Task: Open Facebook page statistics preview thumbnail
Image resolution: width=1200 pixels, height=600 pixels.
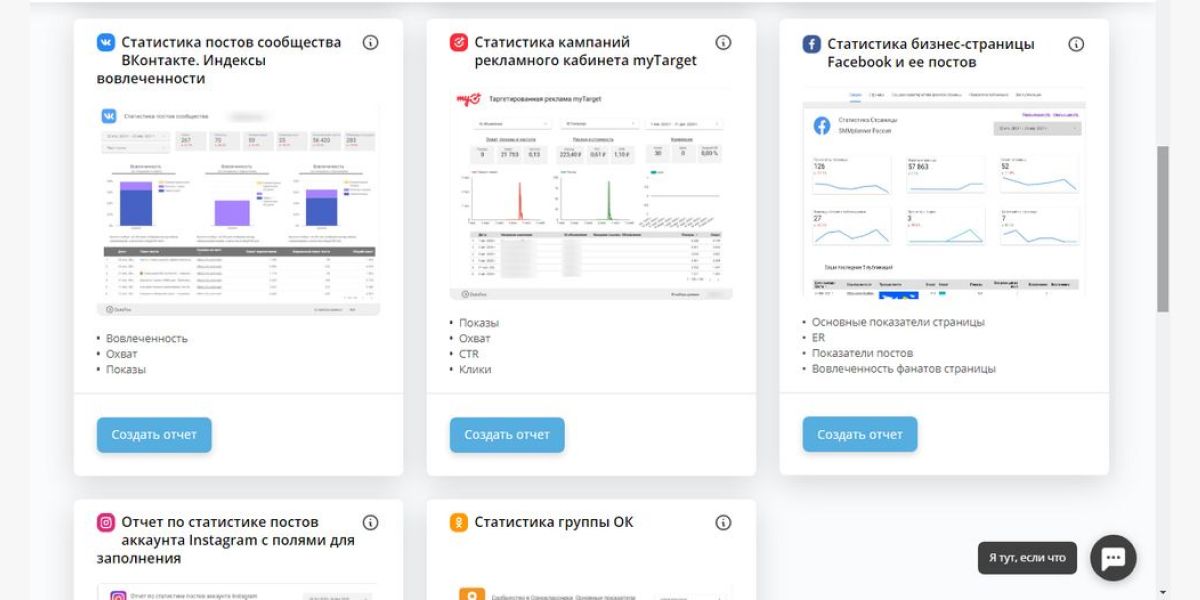Action: pos(944,192)
